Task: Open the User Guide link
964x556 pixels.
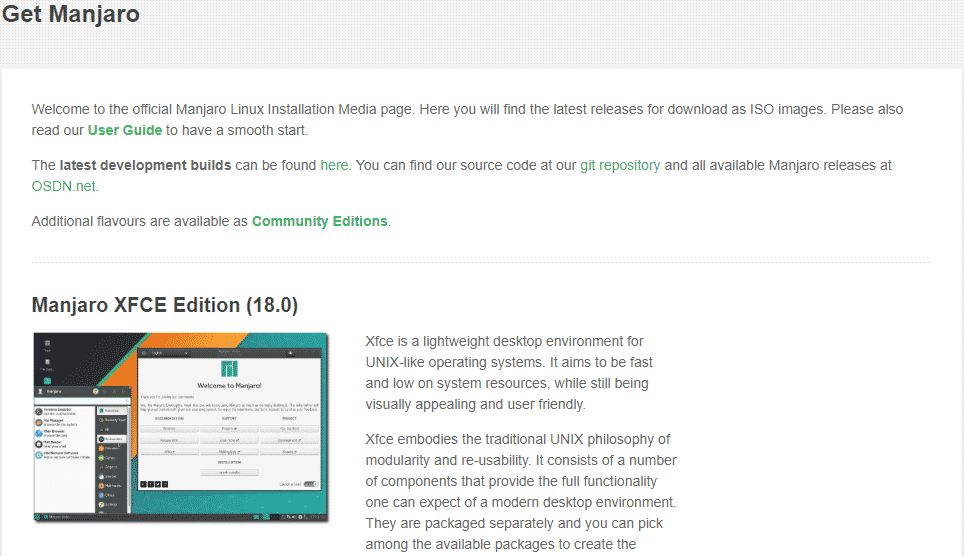Action: coord(125,130)
